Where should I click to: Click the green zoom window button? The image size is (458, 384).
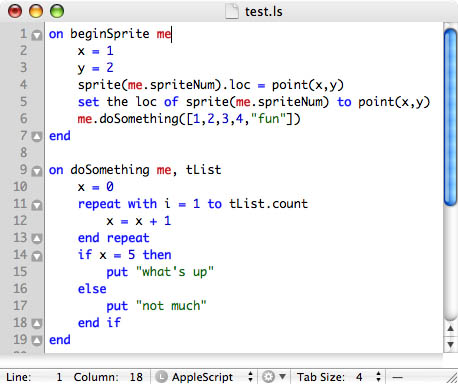[x=57, y=11]
